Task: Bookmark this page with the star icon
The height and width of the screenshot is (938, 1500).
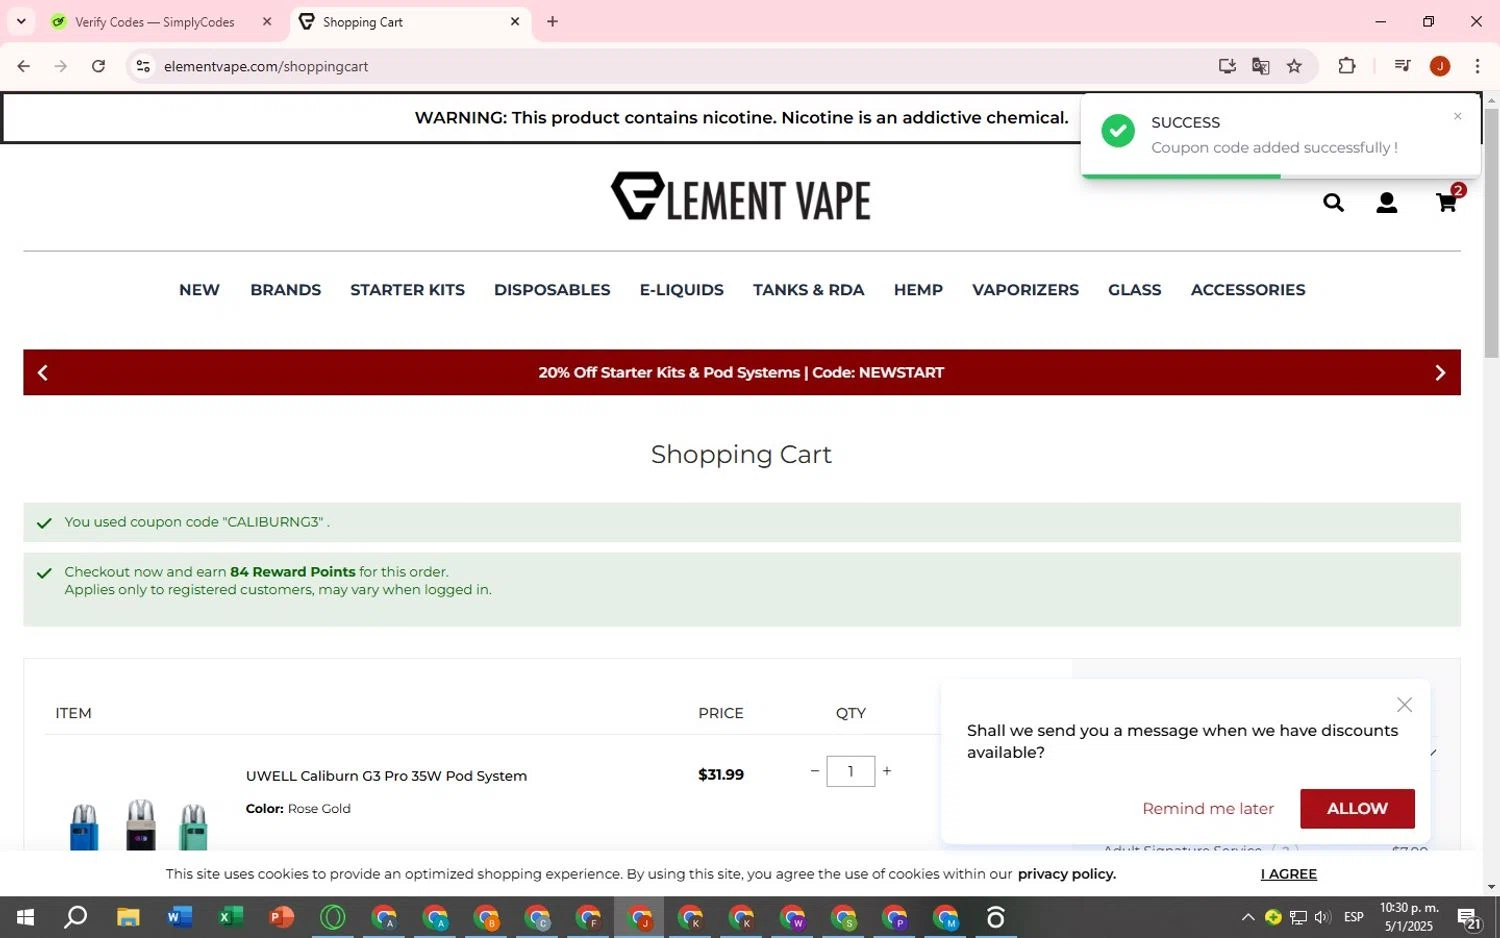Action: click(x=1294, y=66)
